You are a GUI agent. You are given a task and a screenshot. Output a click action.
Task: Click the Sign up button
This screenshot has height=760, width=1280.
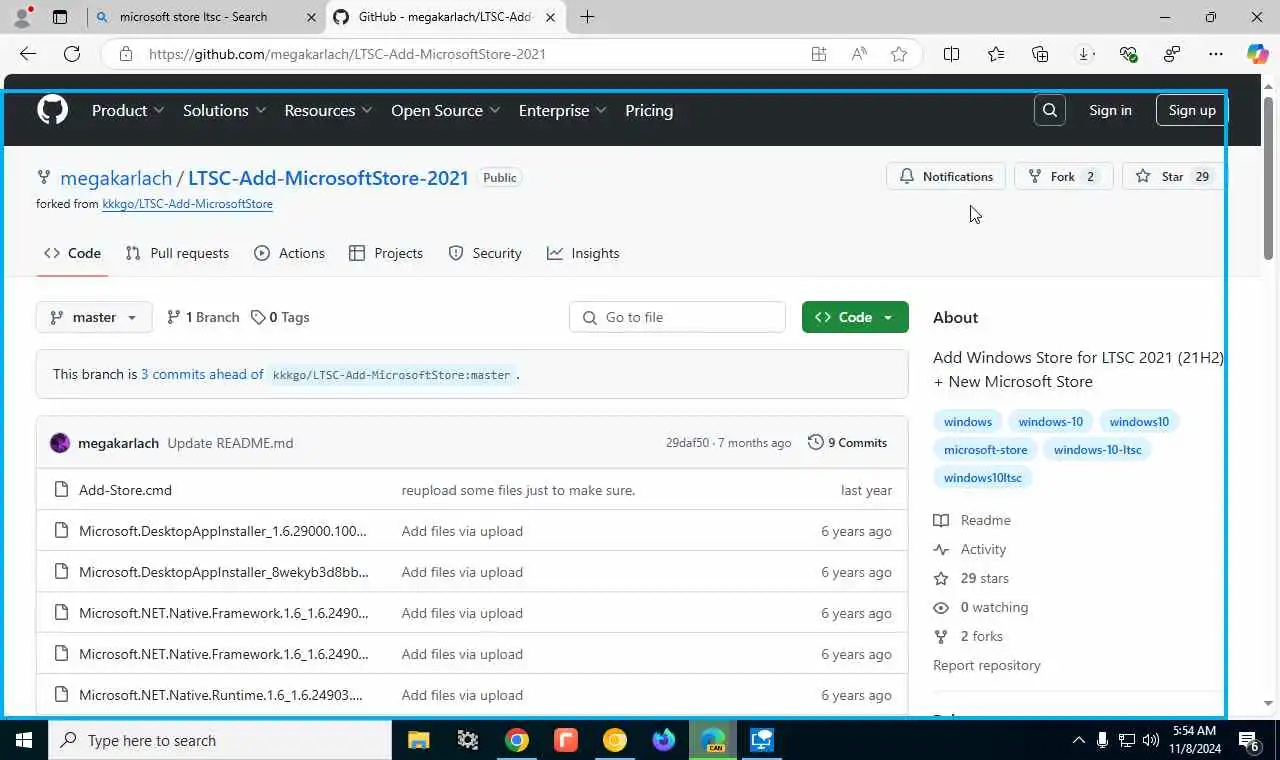[x=1192, y=110]
